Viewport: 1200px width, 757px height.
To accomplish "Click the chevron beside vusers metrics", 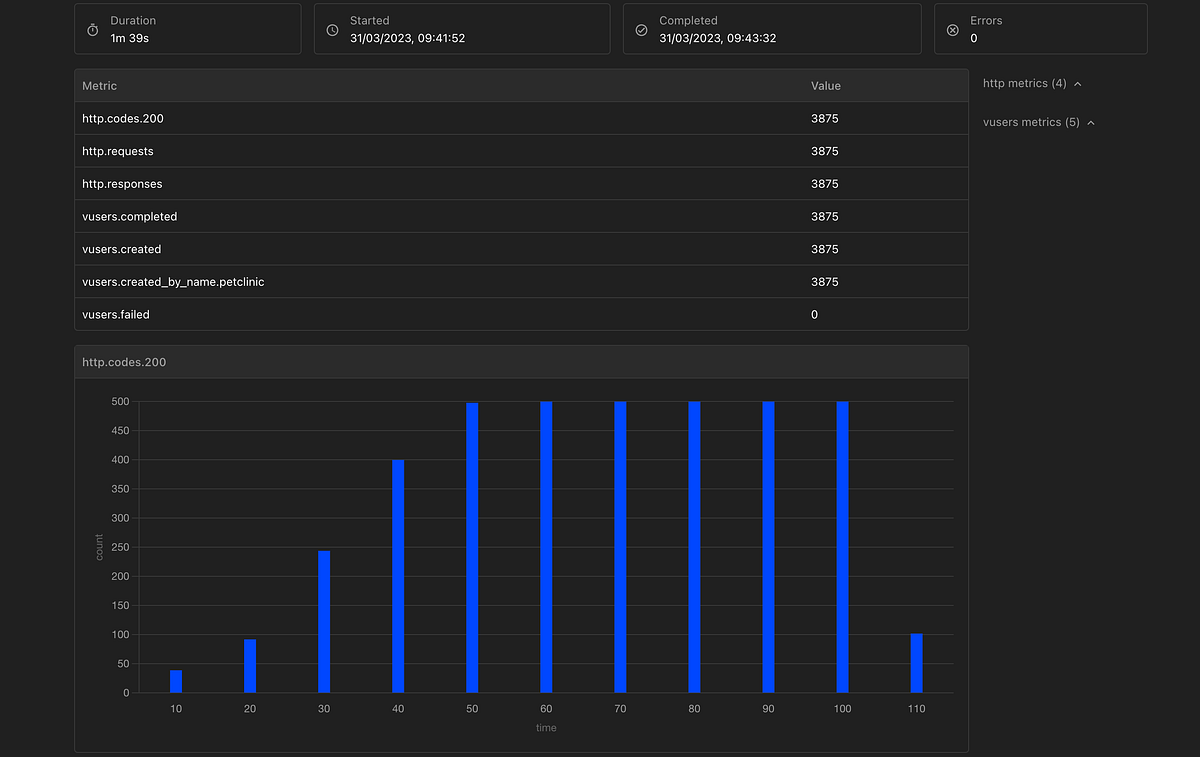I will point(1091,122).
